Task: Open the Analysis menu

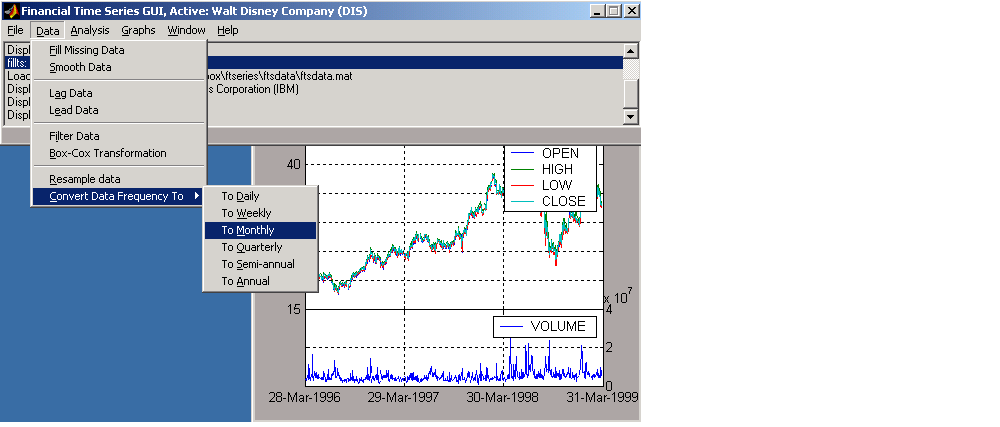Action: pyautogui.click(x=90, y=30)
